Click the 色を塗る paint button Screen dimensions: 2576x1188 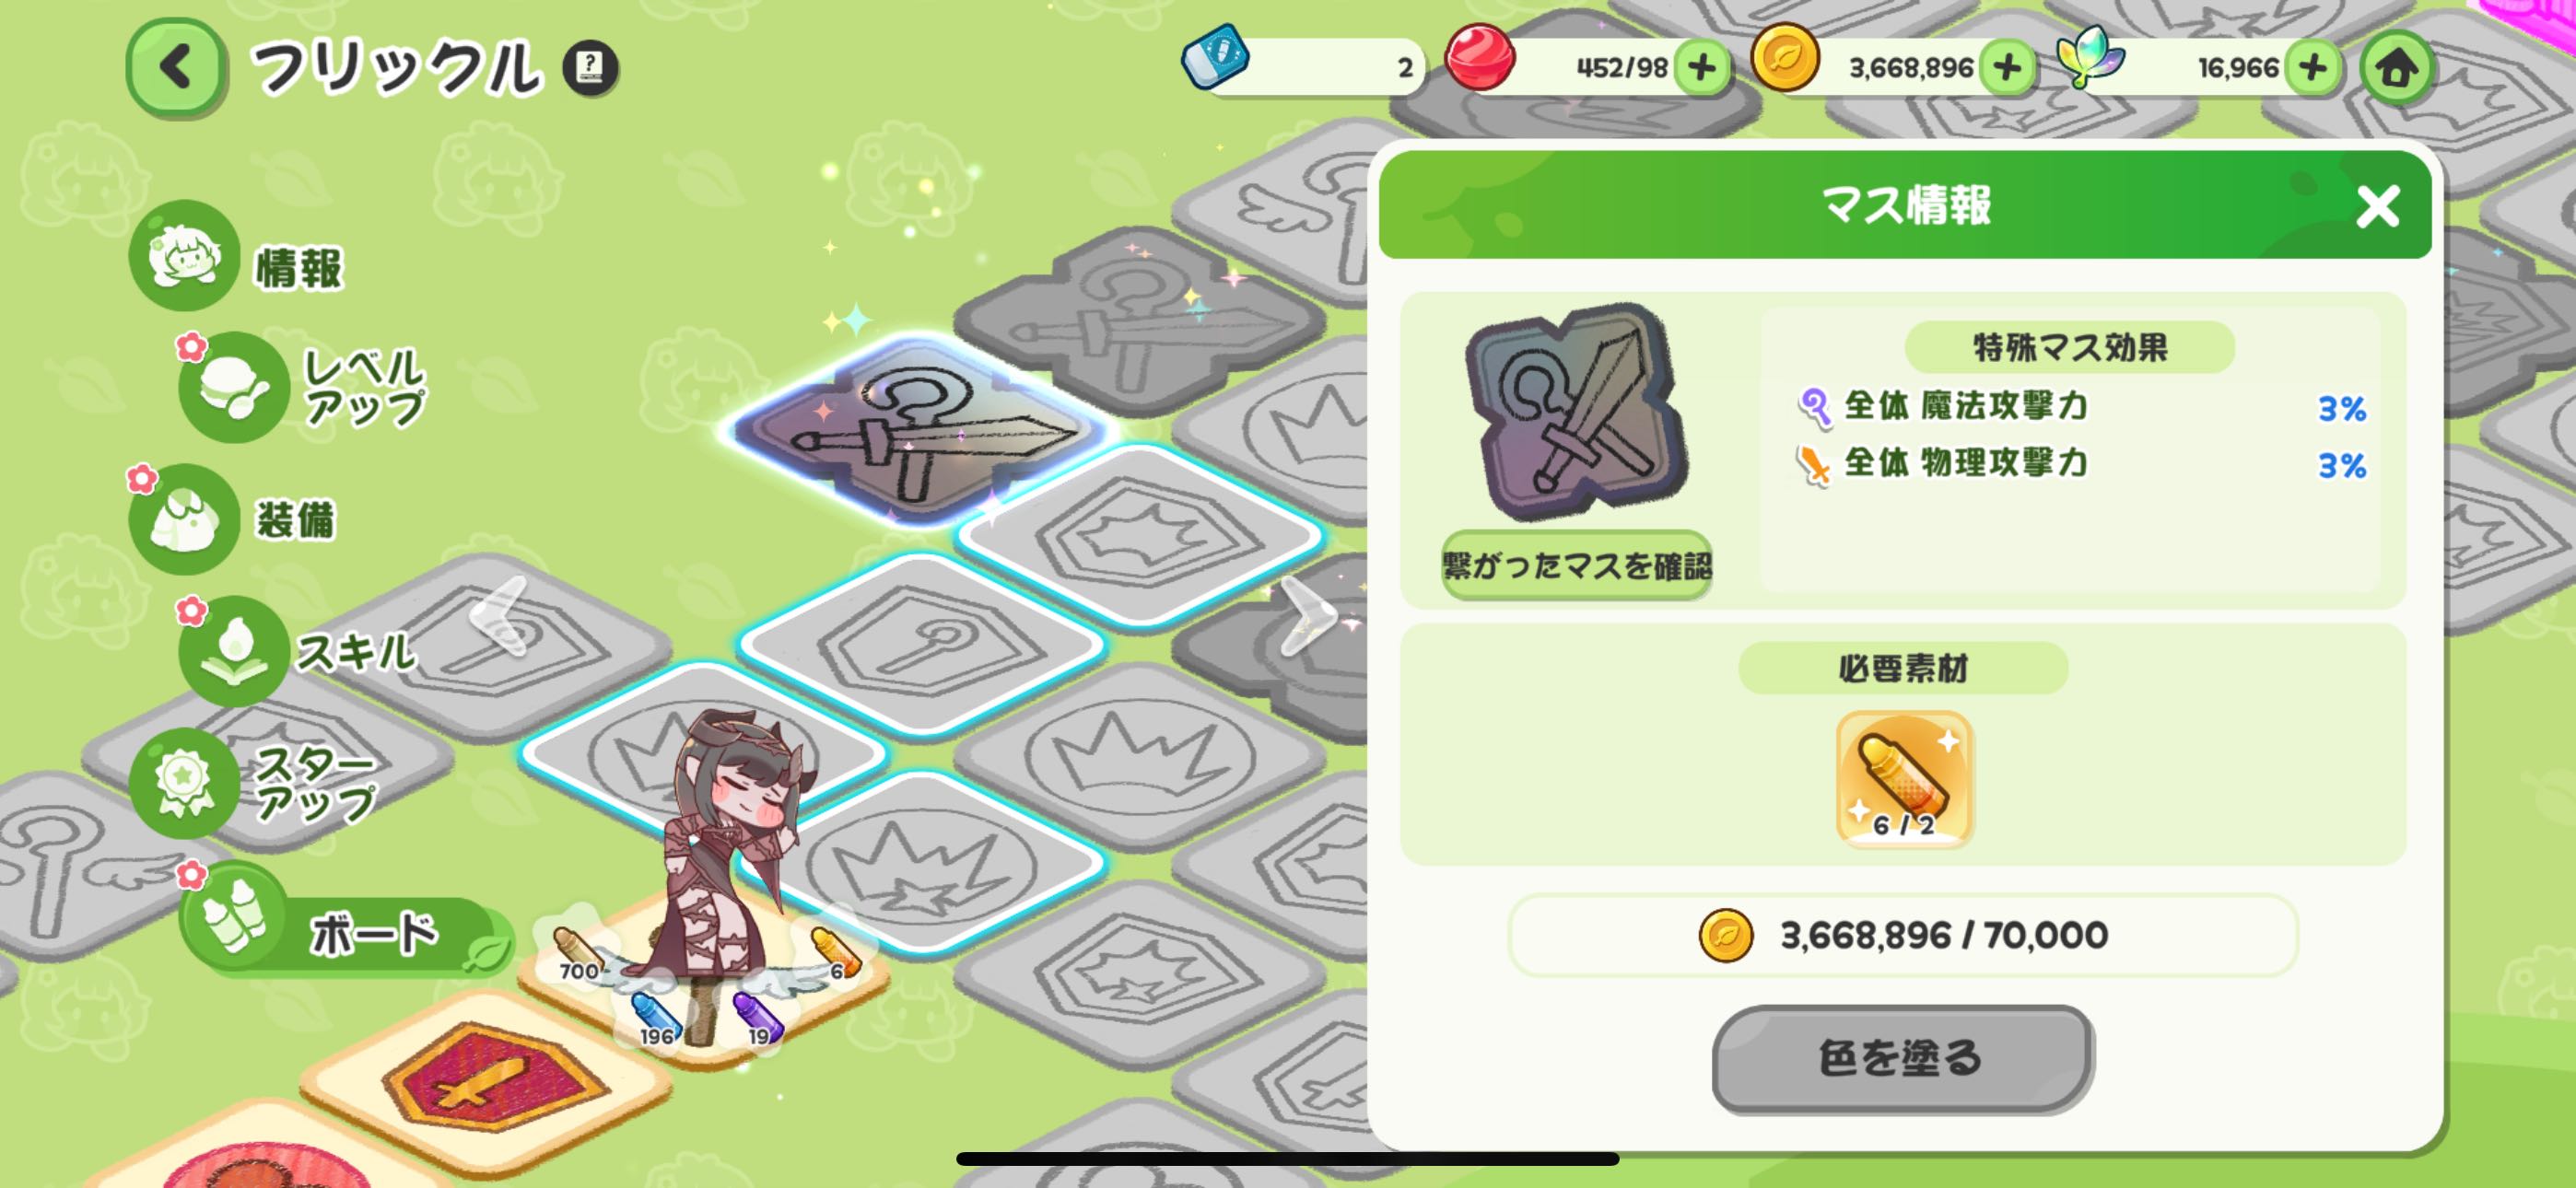(x=1902, y=1058)
